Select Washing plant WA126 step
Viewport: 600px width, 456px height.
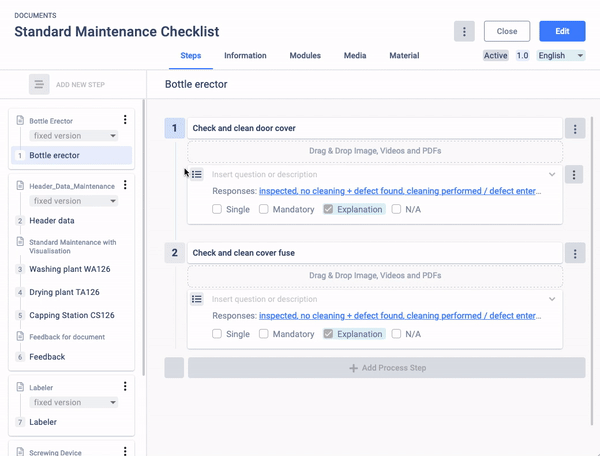pos(70,269)
